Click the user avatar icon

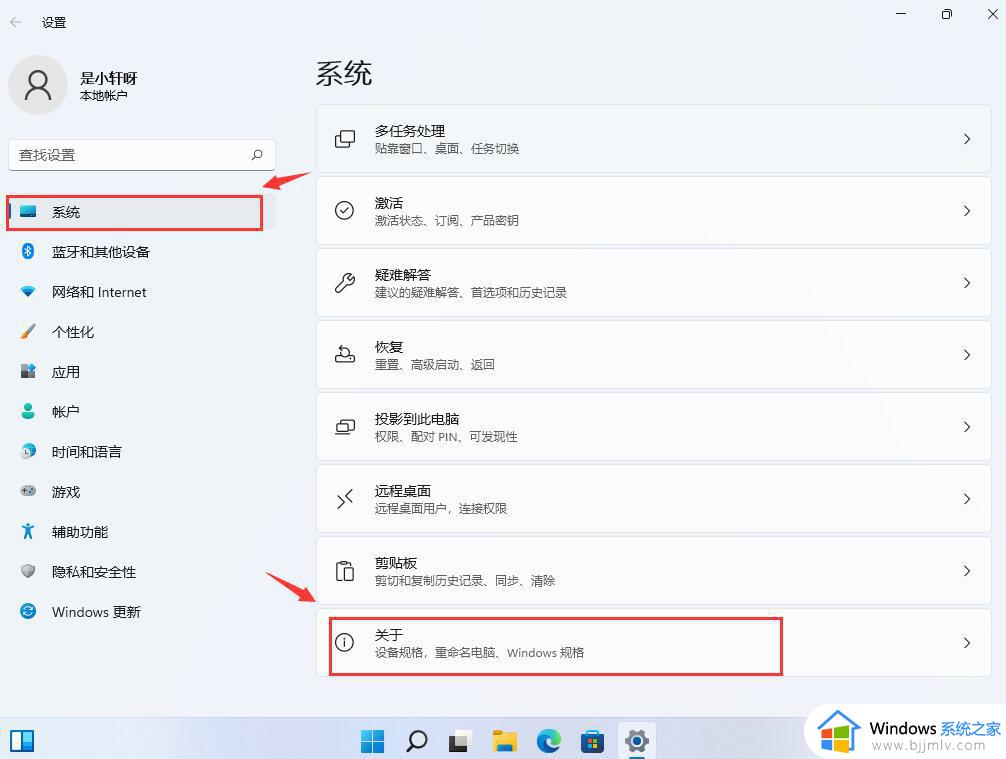(x=38, y=85)
